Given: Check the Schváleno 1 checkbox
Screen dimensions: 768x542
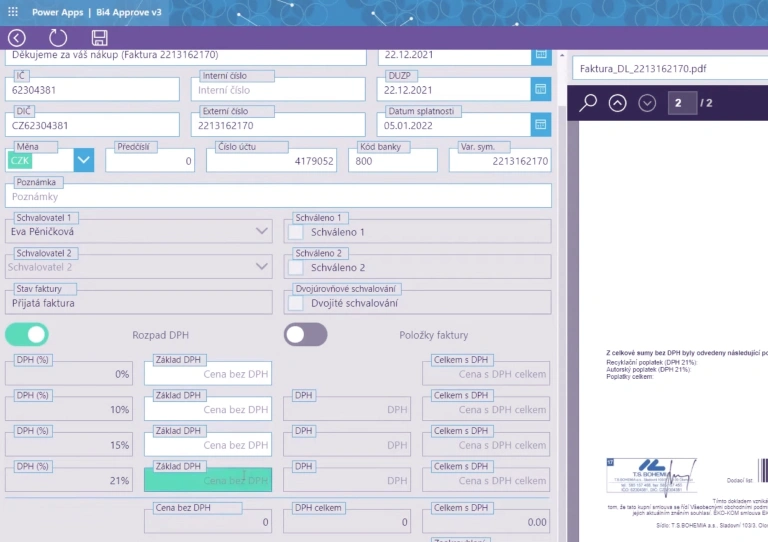Looking at the screenshot, I should (x=296, y=232).
